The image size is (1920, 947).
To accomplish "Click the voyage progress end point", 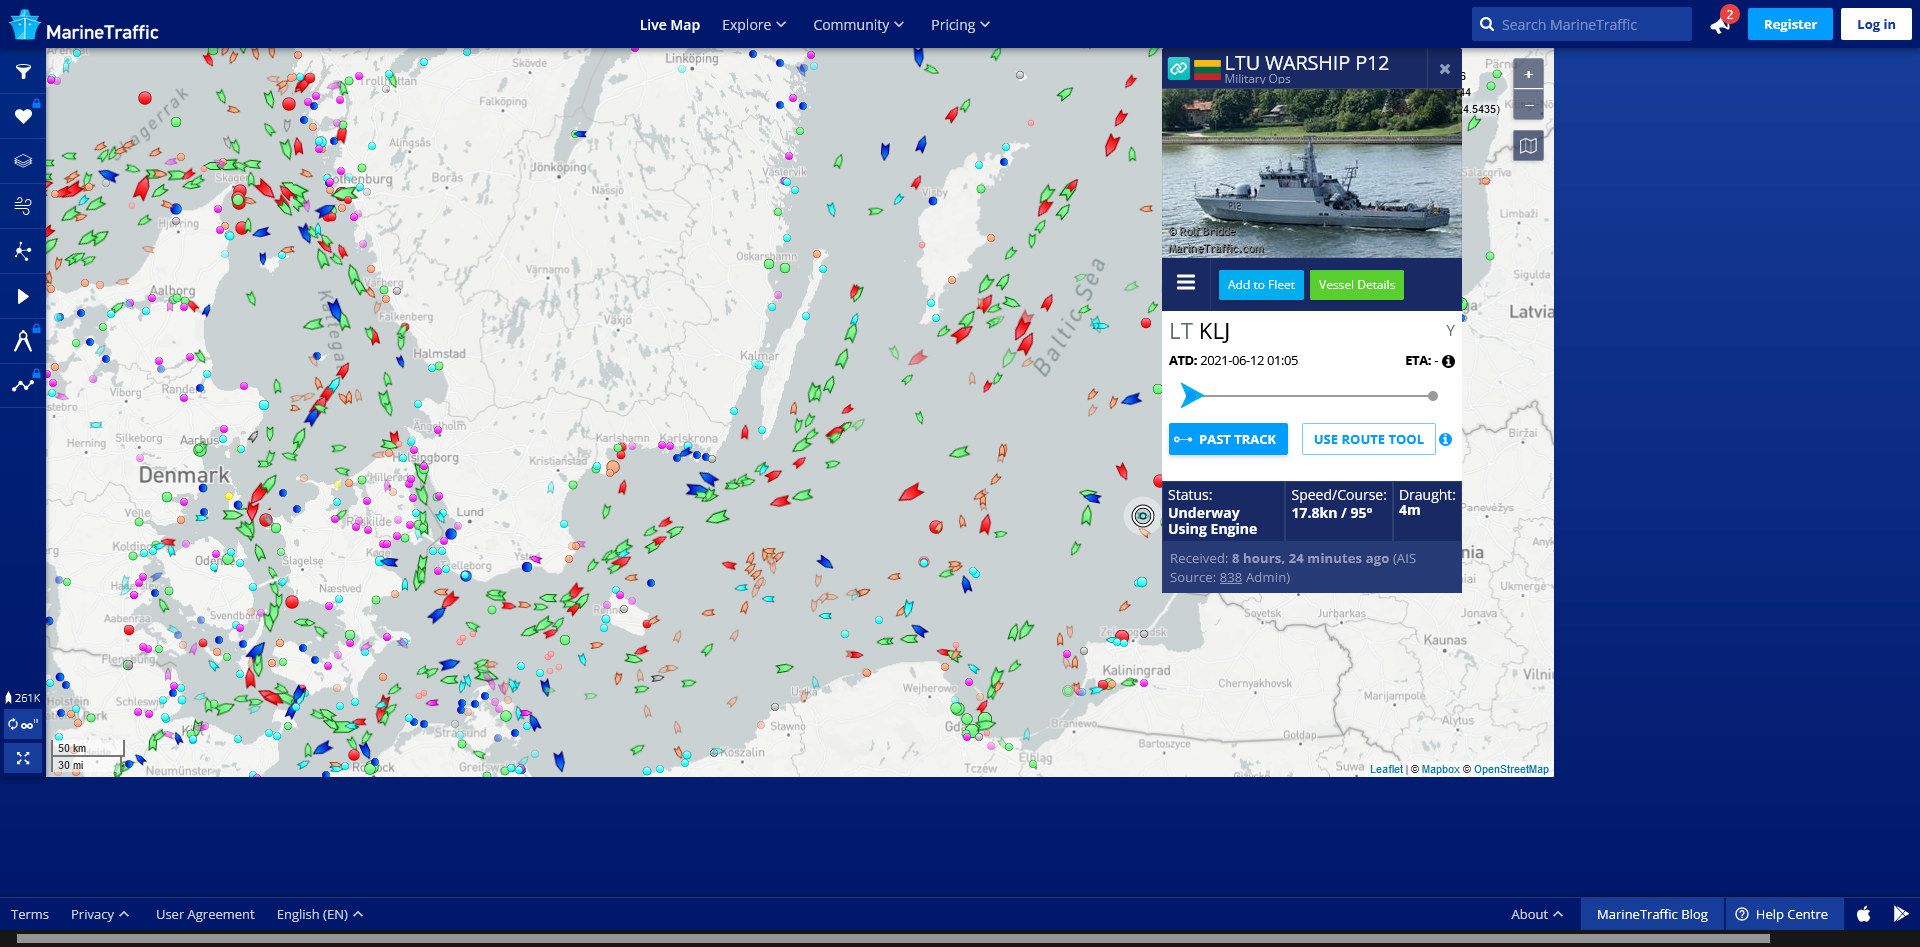I will (x=1433, y=396).
